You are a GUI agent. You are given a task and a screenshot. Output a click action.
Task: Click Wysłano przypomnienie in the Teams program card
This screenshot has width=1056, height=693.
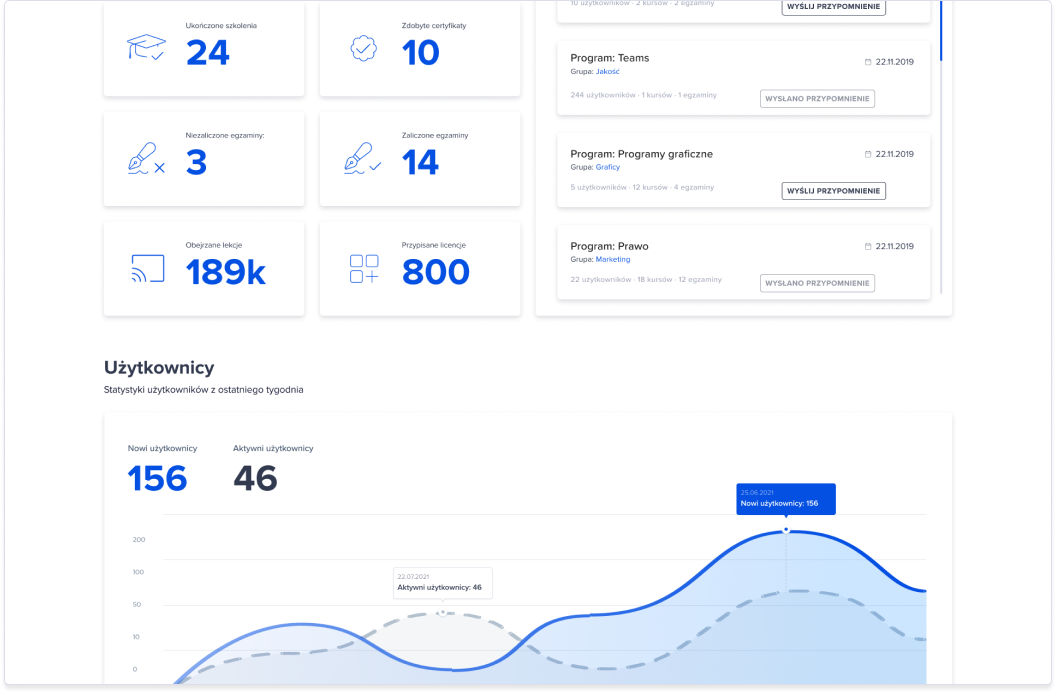click(x=817, y=99)
